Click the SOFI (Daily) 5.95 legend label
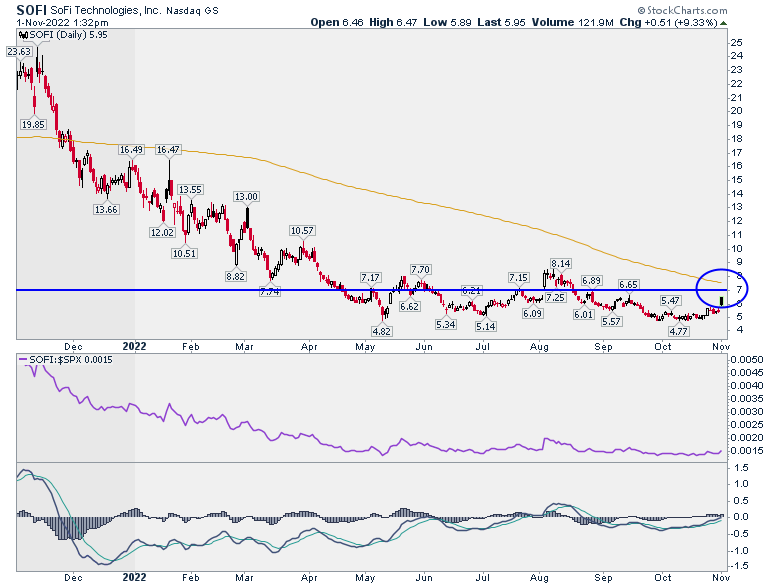 (68, 35)
